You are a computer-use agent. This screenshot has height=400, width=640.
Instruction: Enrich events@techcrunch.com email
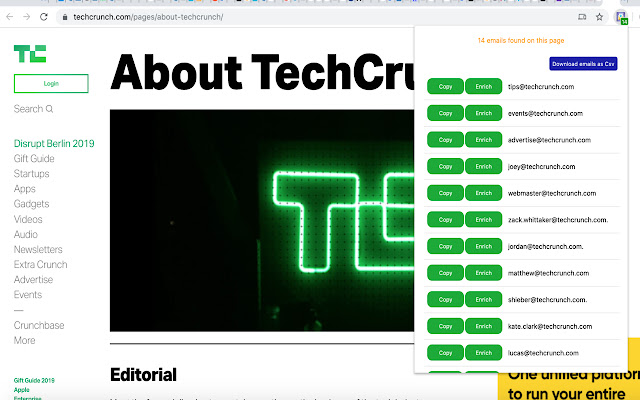484,113
